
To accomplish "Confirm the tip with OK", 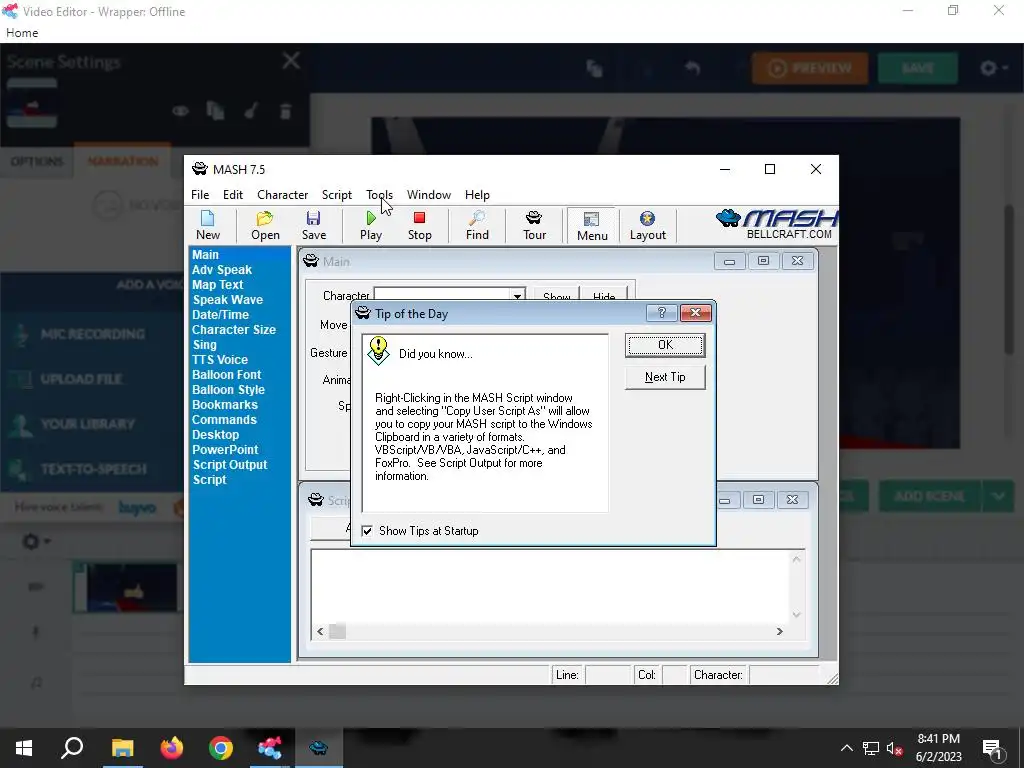I will tap(665, 345).
